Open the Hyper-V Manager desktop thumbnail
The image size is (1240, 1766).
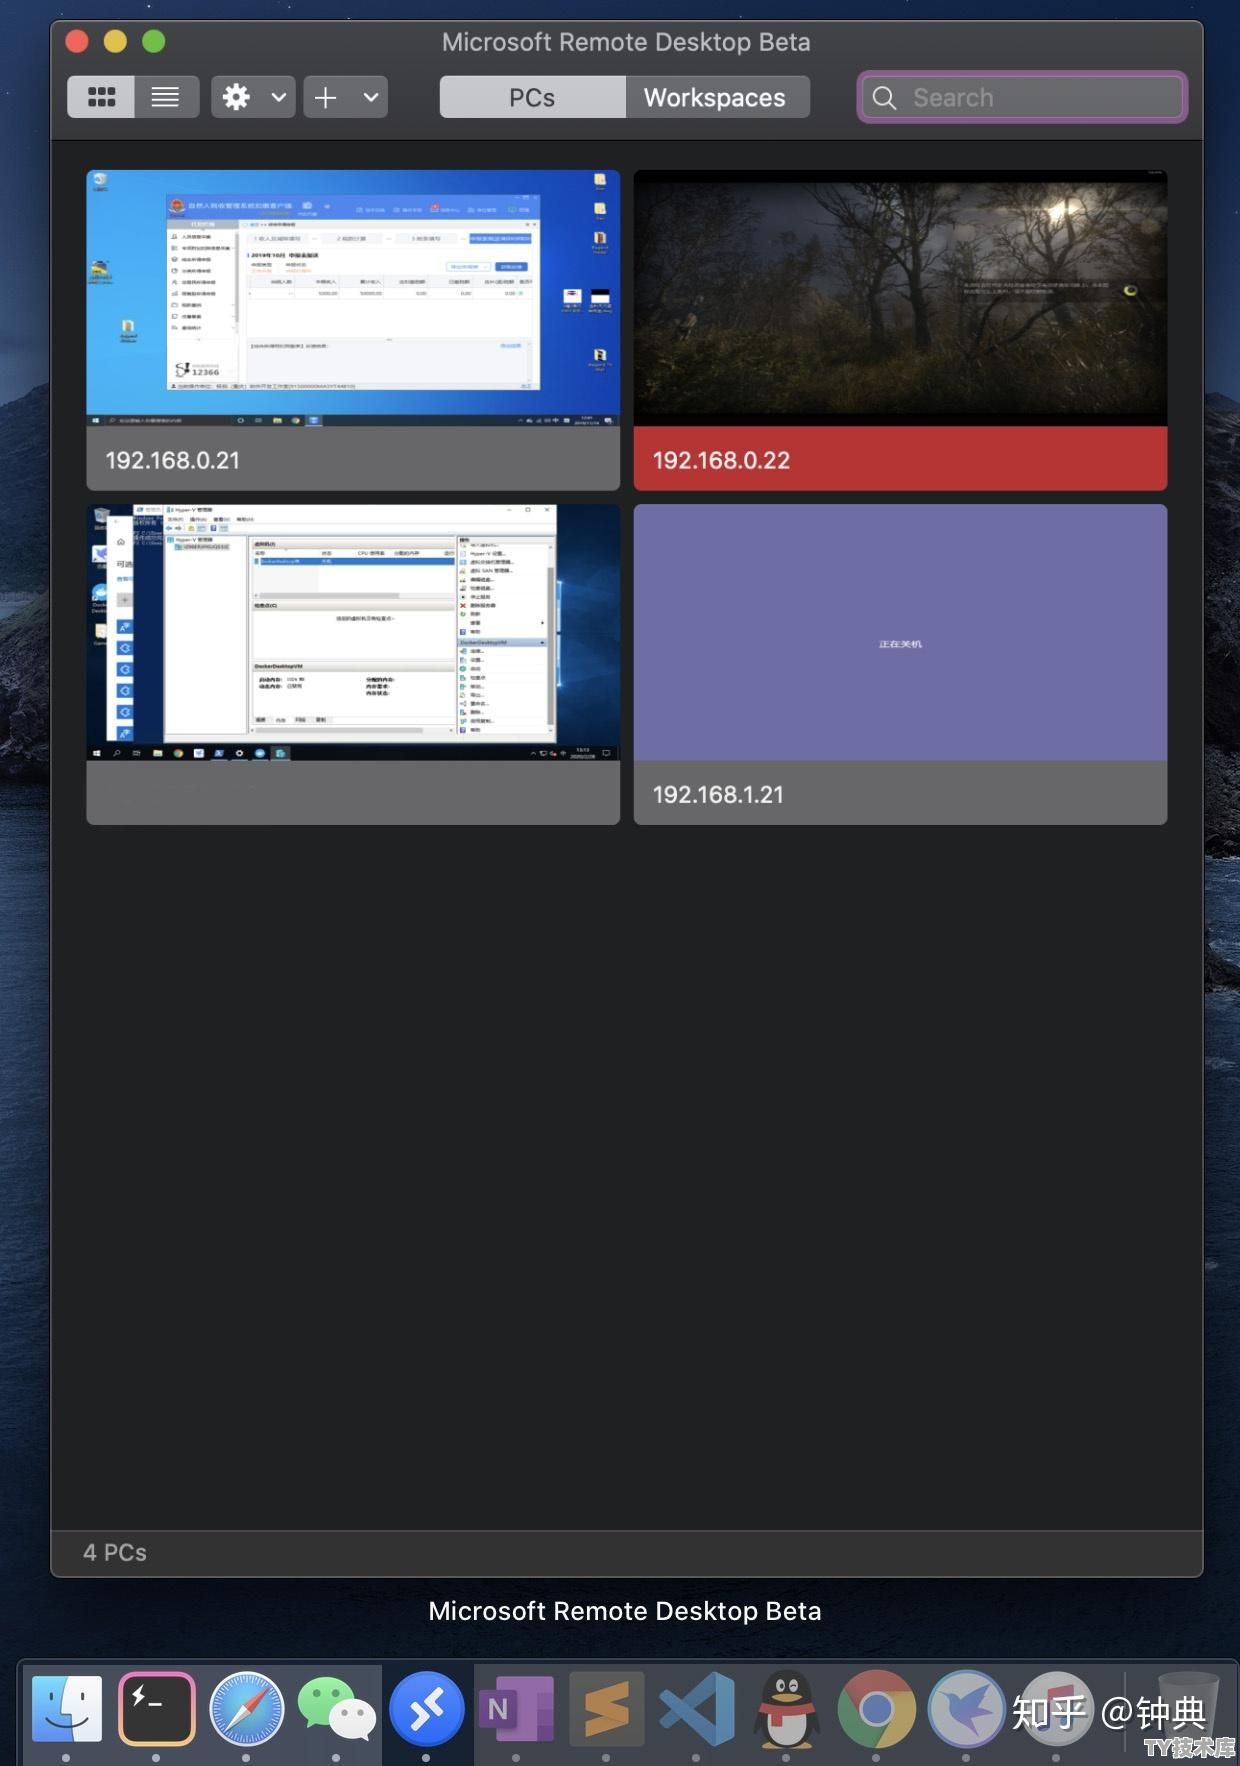353,632
